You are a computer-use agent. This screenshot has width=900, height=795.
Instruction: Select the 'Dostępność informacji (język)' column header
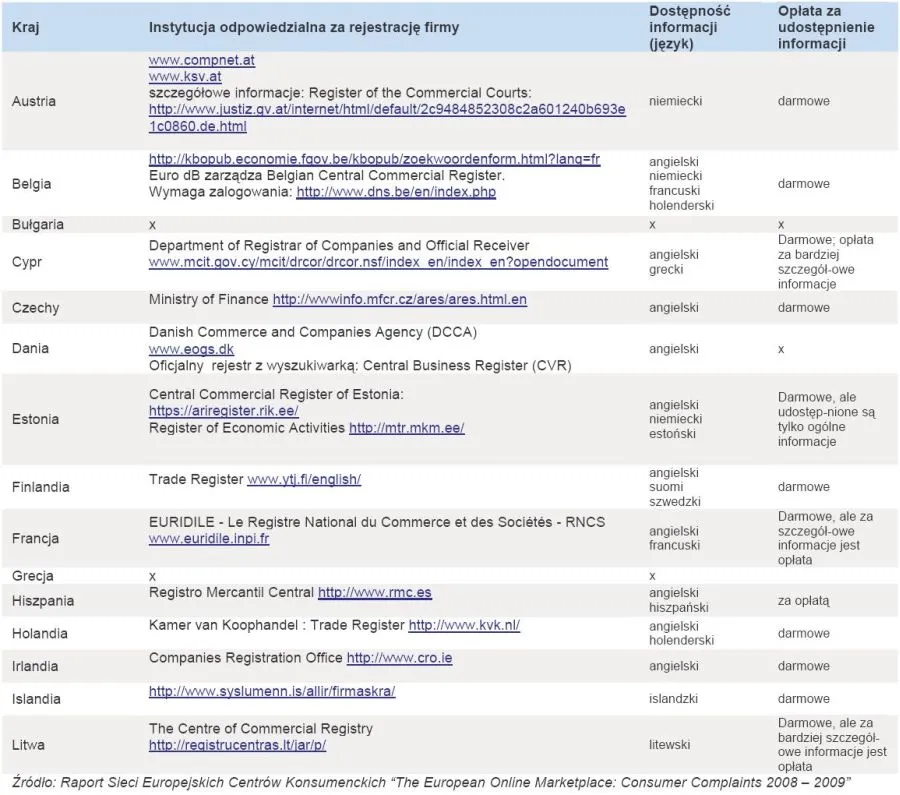coord(689,27)
